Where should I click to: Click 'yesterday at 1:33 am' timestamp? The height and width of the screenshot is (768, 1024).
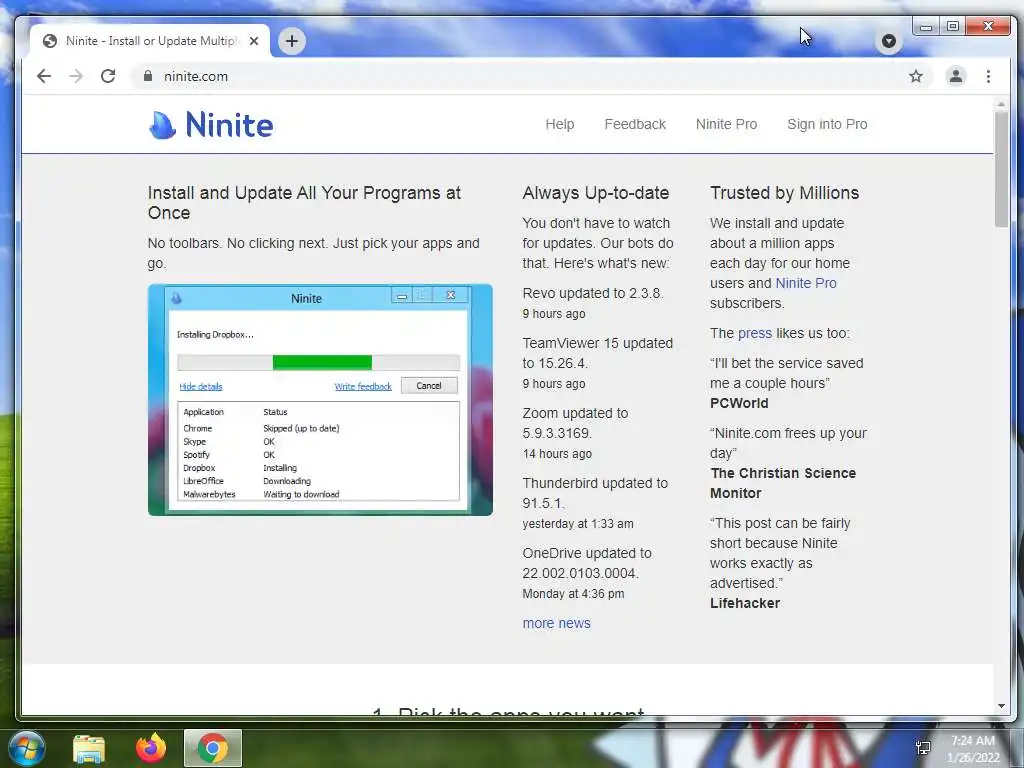pyautogui.click(x=578, y=524)
